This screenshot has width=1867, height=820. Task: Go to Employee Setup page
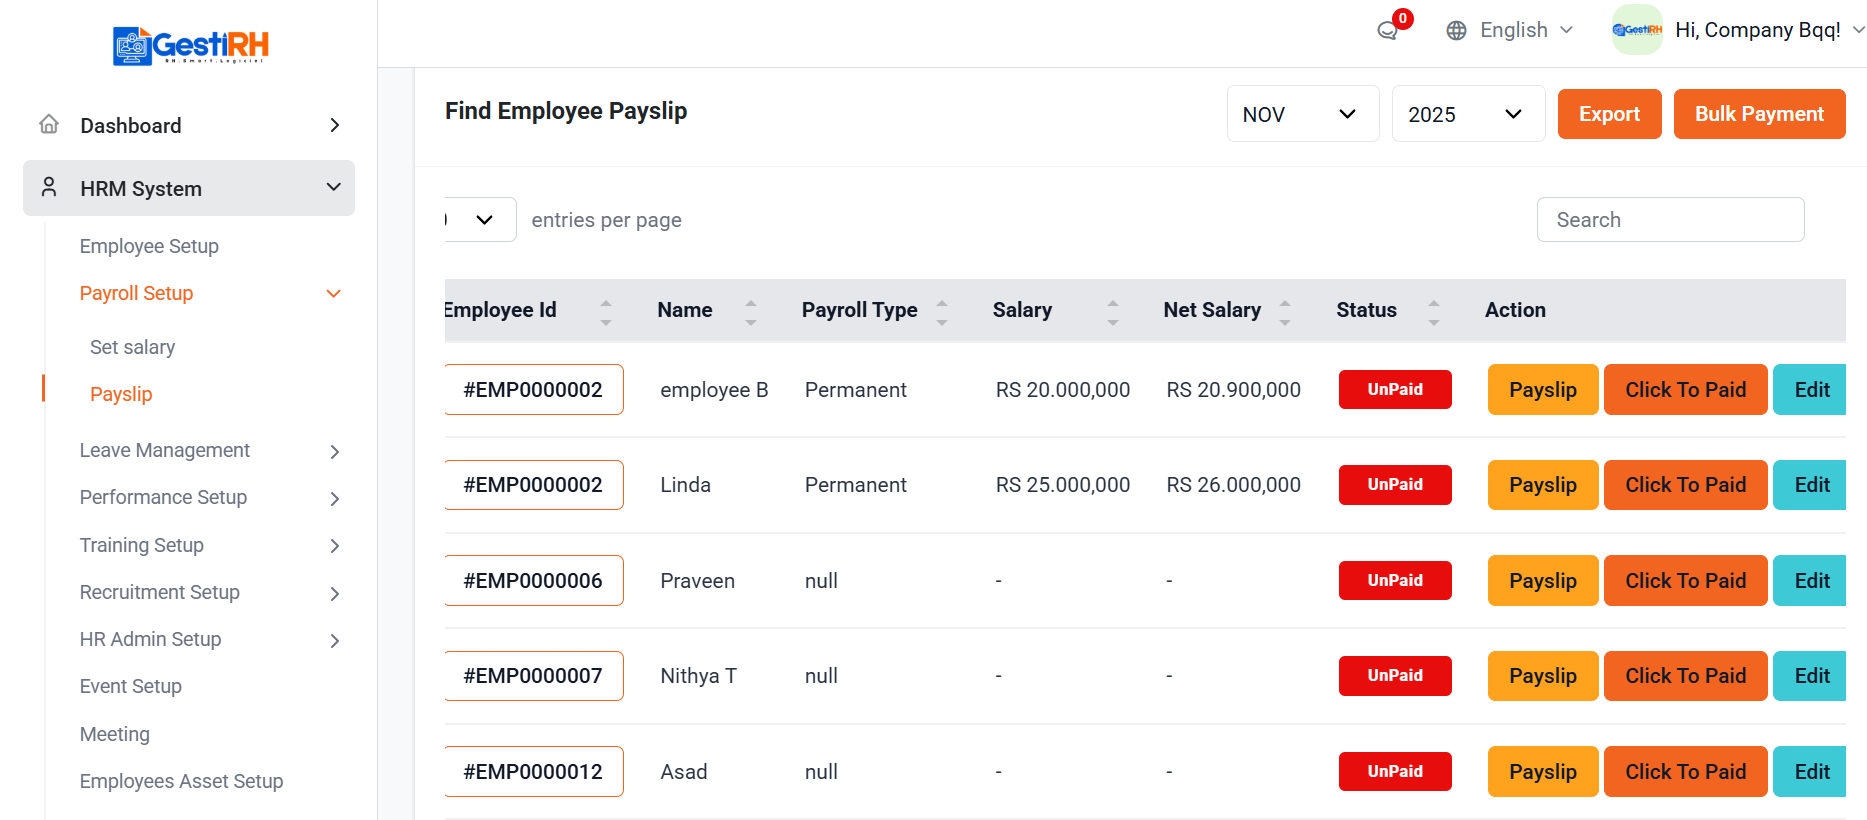click(x=149, y=246)
